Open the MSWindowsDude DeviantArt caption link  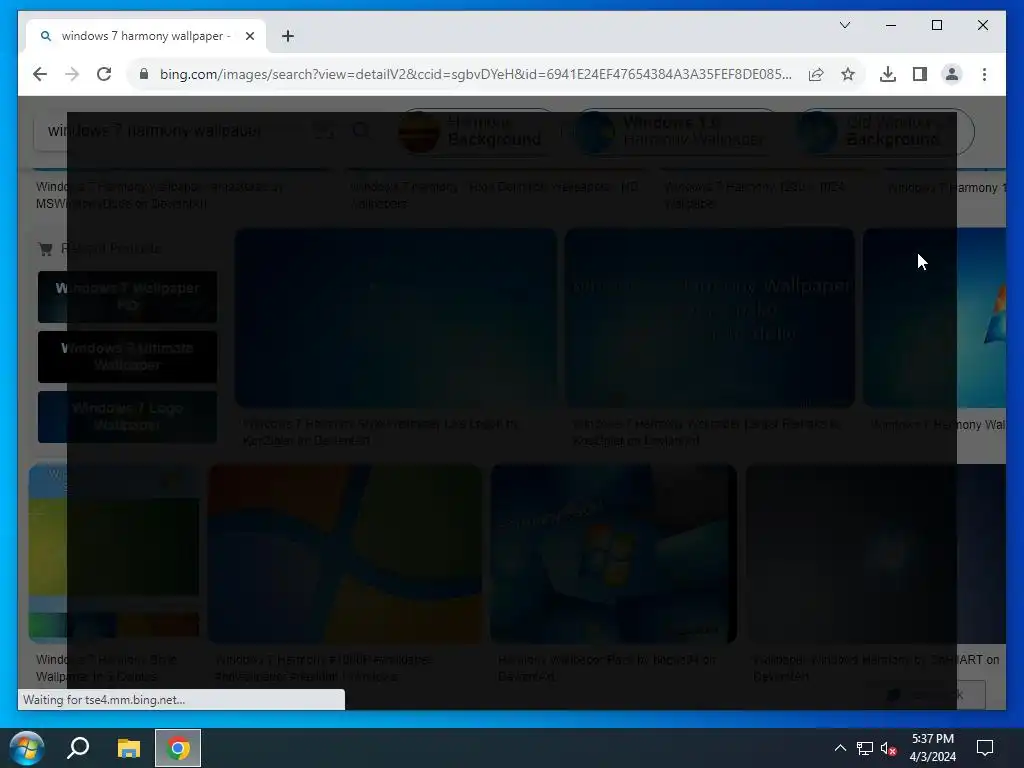click(x=159, y=195)
